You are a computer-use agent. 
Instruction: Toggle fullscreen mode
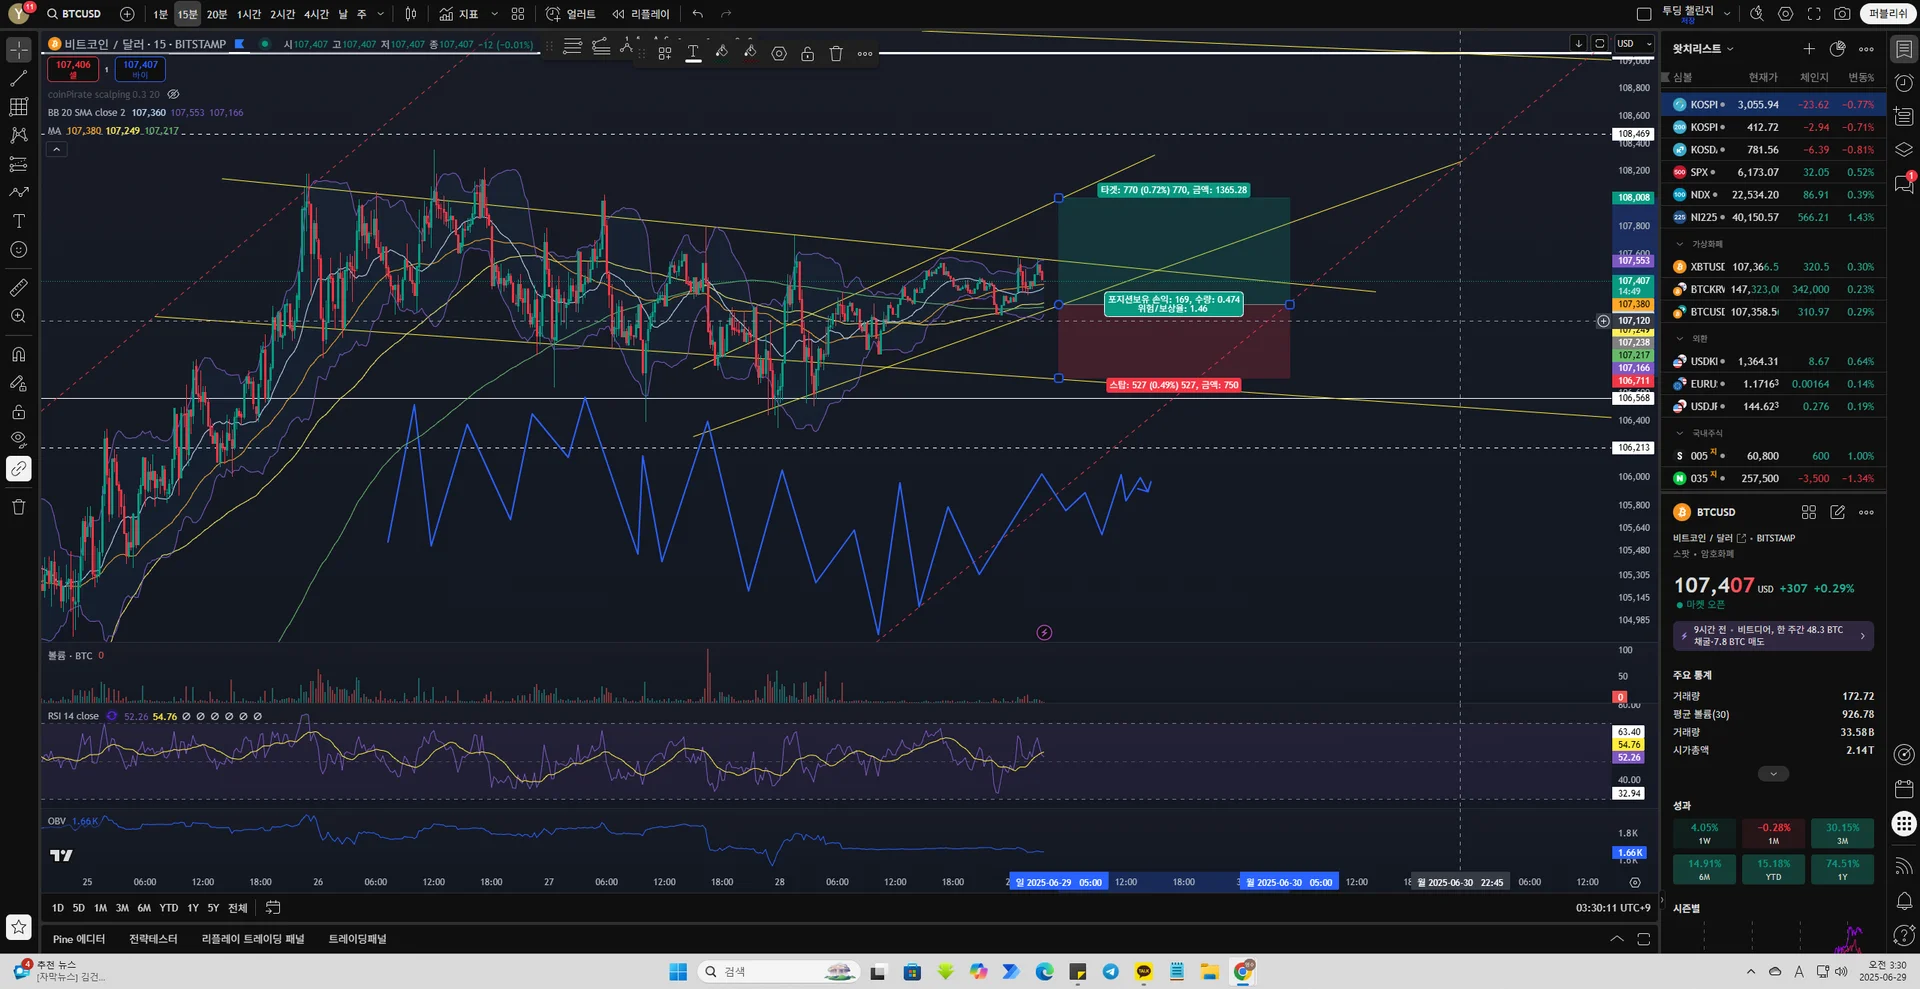click(x=1814, y=14)
